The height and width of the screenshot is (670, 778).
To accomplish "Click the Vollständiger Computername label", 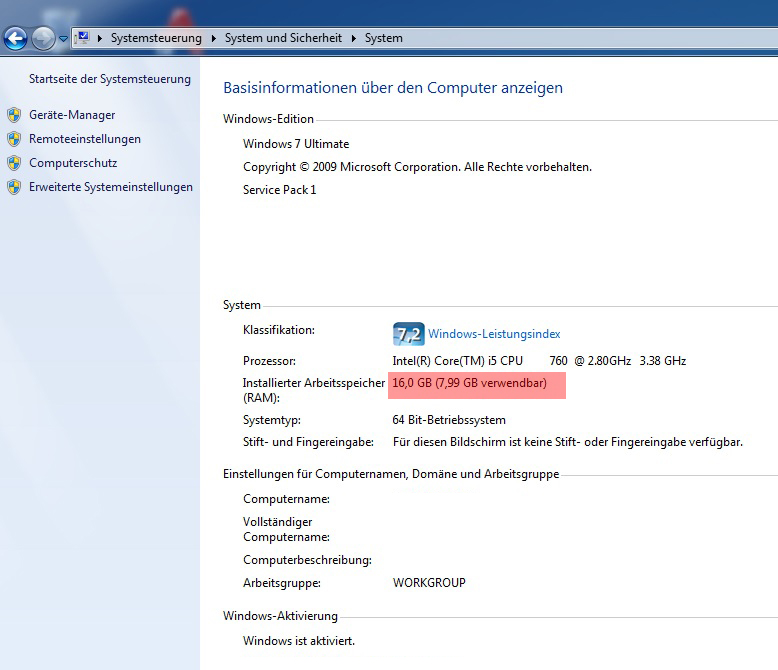I will pyautogui.click(x=286, y=530).
